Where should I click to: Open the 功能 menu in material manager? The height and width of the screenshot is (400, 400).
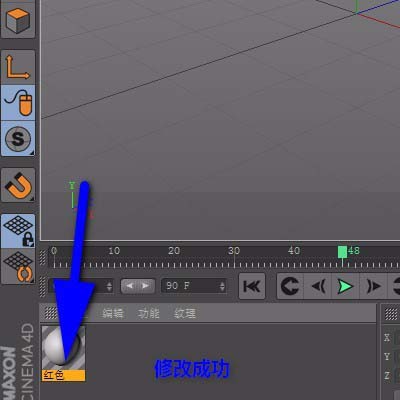[149, 313]
